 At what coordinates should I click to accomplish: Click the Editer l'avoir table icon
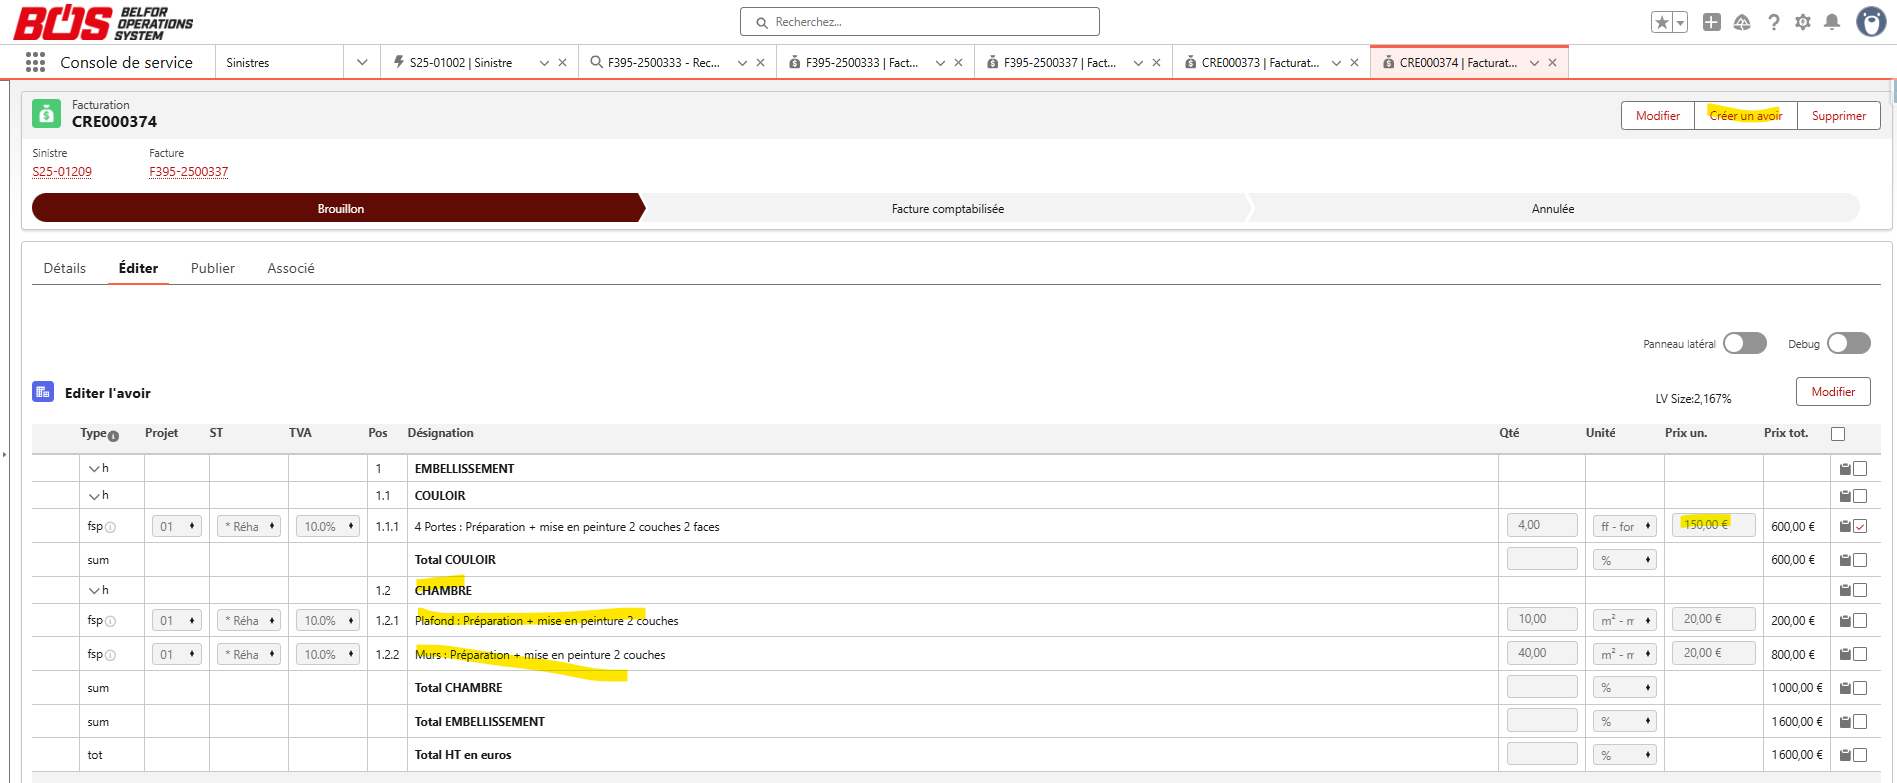43,392
